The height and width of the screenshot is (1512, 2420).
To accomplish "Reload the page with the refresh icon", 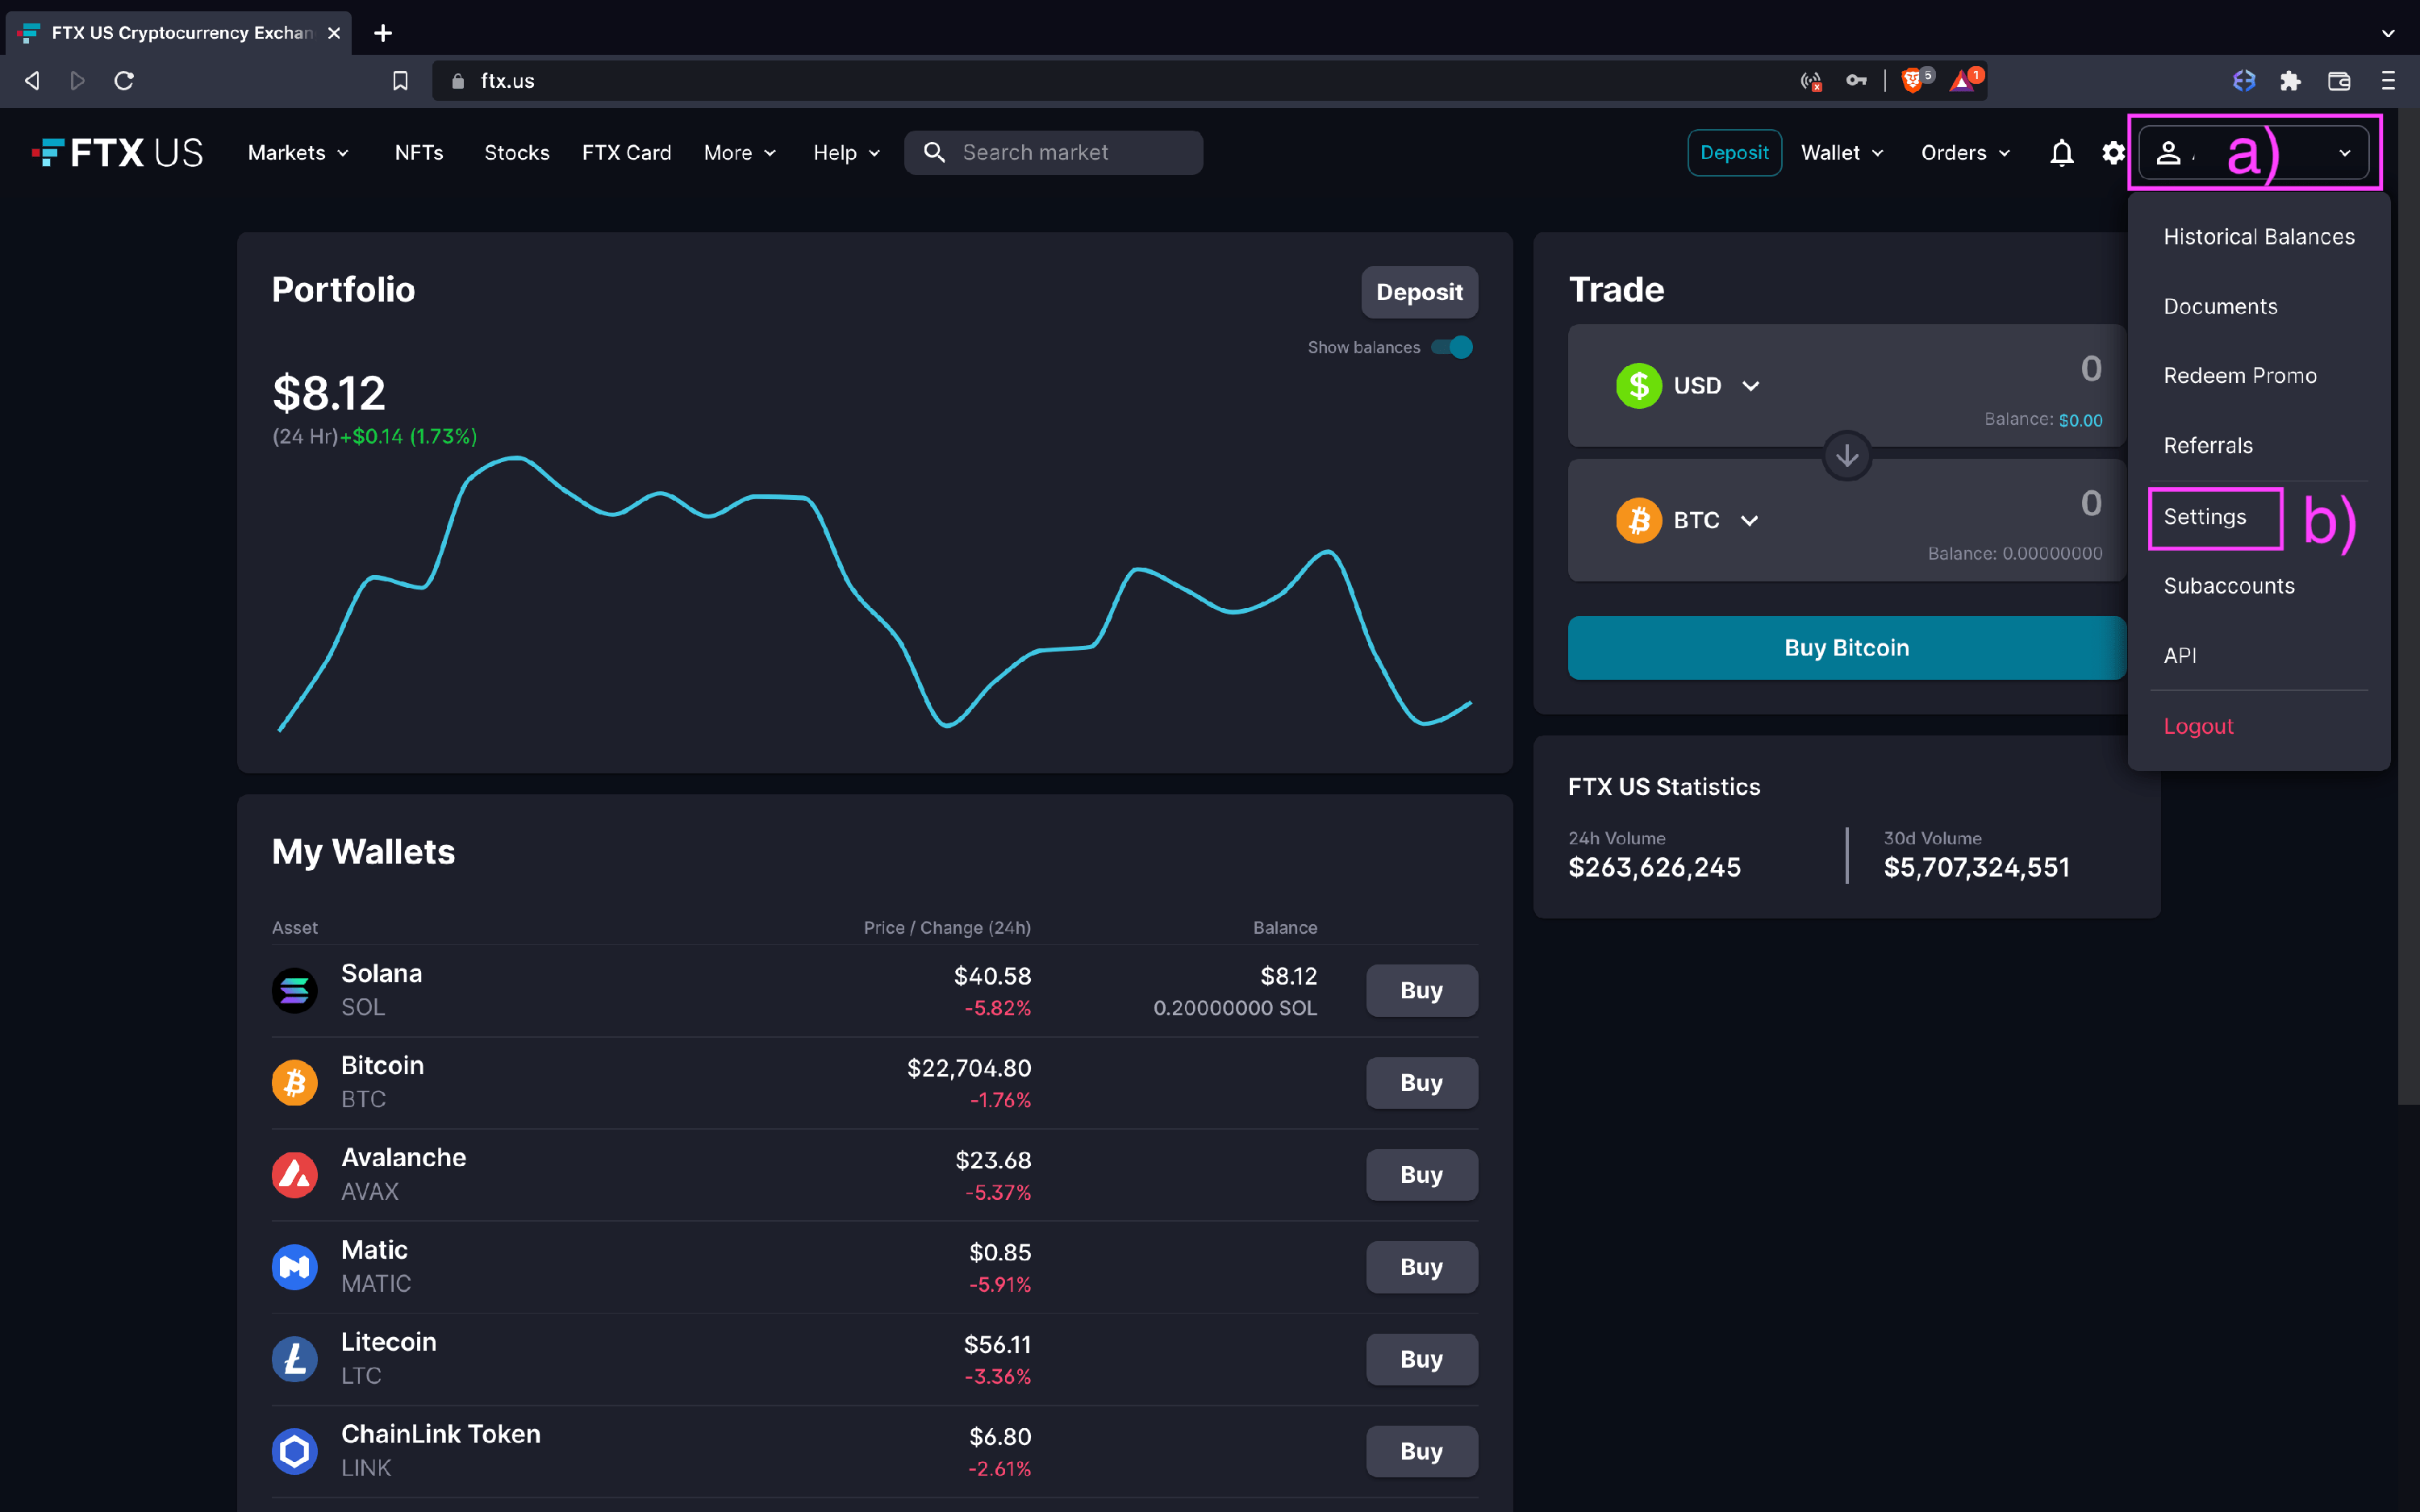I will click(124, 81).
